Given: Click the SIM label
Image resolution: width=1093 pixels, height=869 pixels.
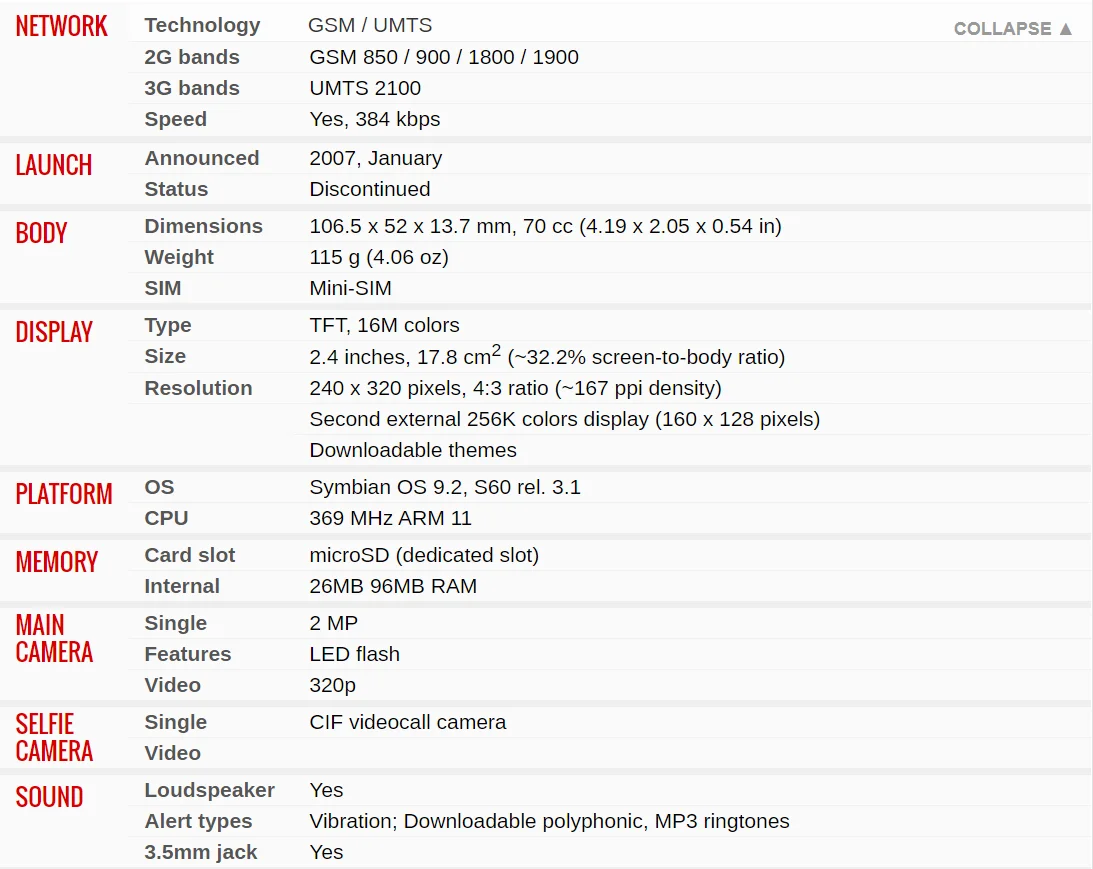Looking at the screenshot, I should pos(163,288).
